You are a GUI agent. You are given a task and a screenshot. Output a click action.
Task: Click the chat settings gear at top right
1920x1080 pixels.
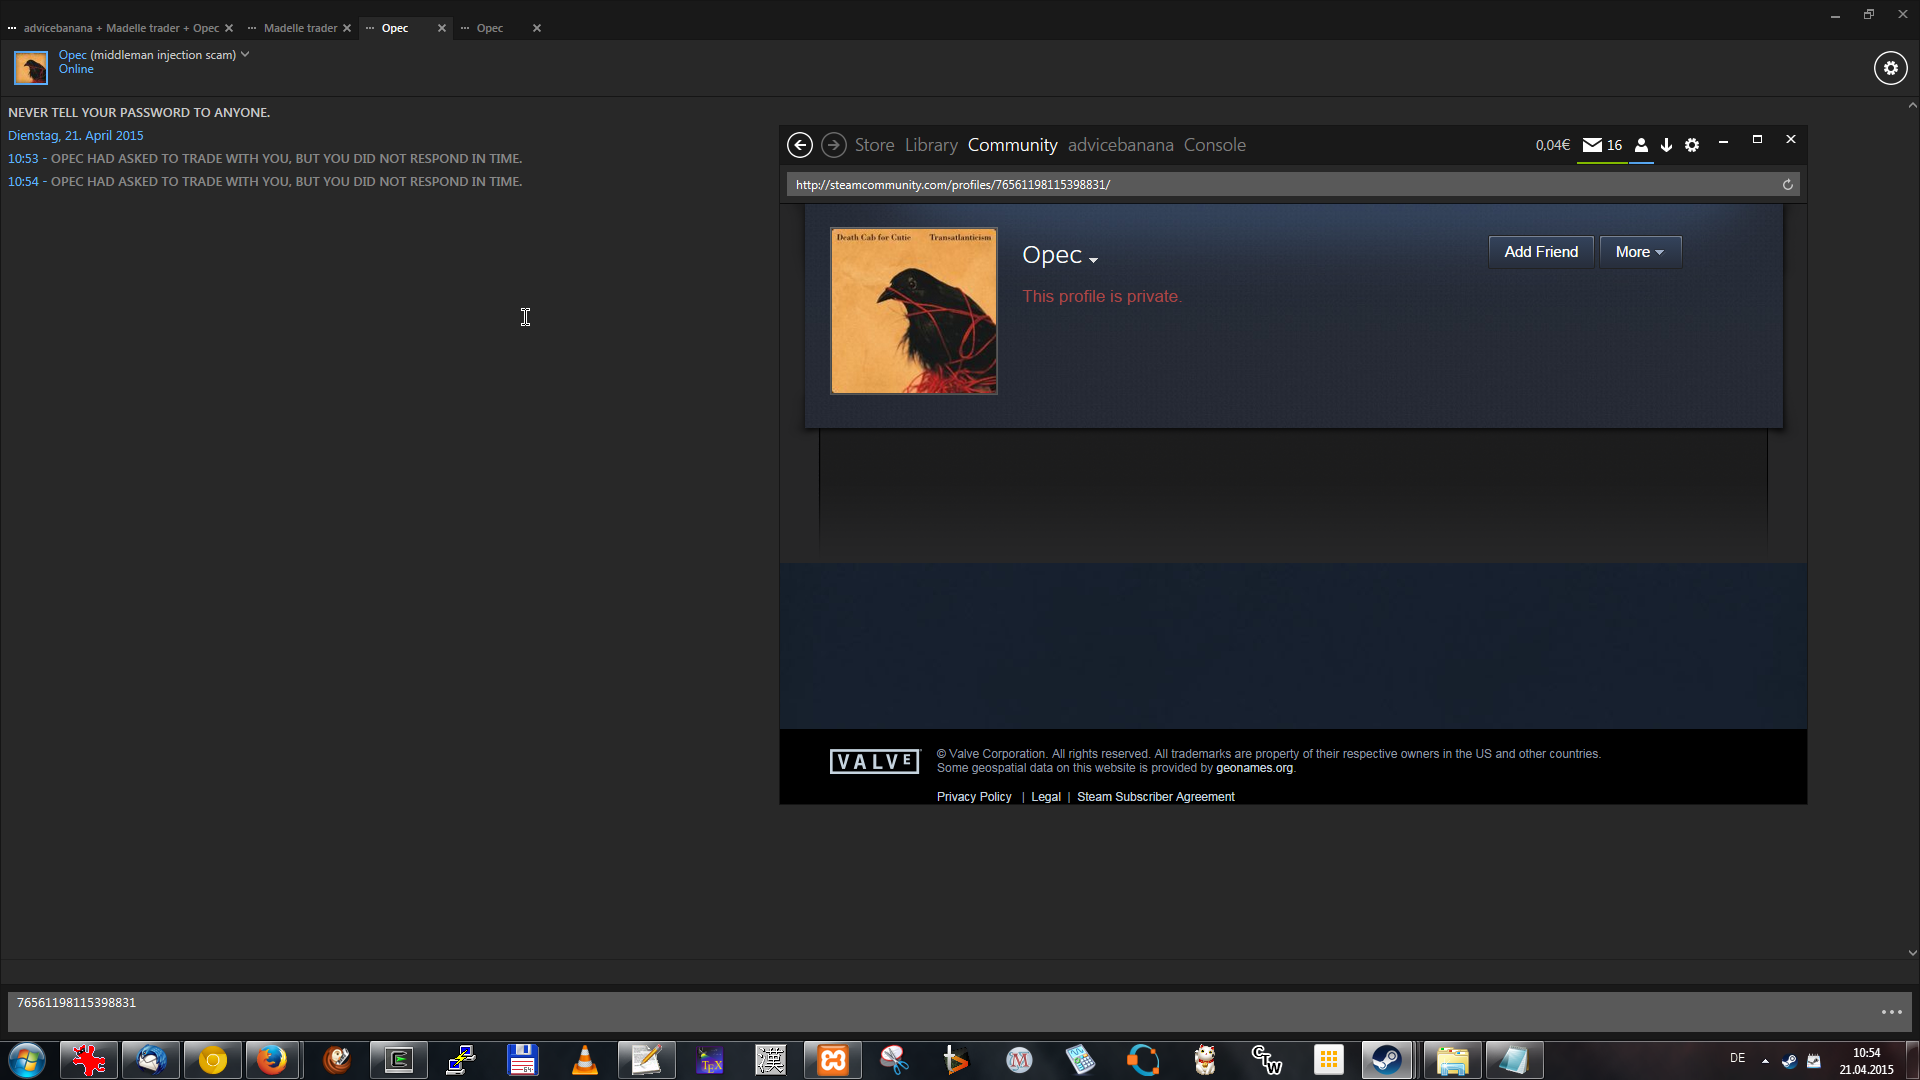pyautogui.click(x=1890, y=68)
